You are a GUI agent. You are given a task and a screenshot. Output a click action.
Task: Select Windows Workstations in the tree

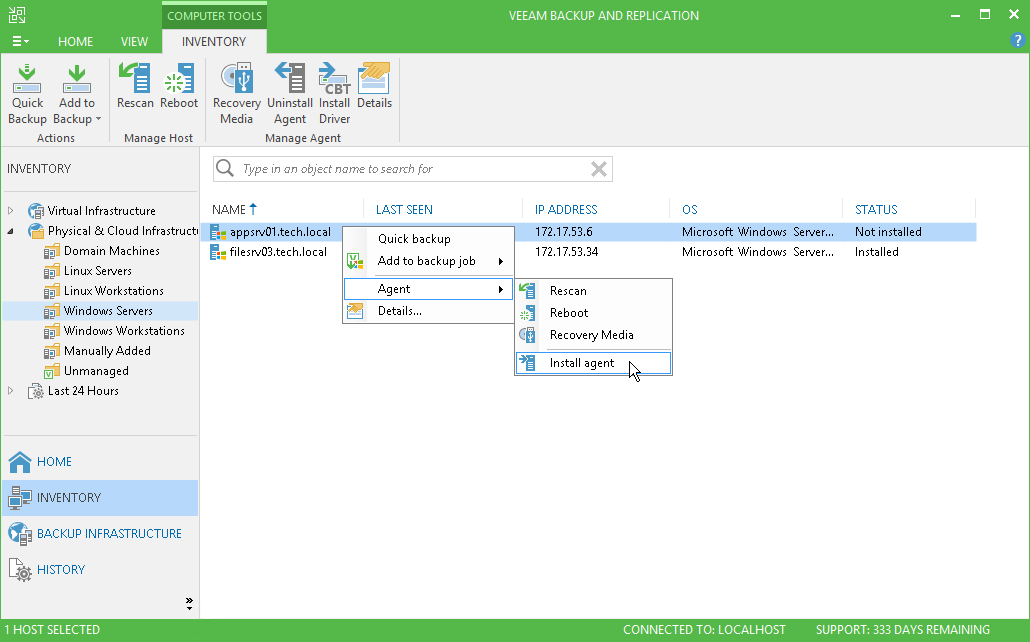tap(124, 331)
